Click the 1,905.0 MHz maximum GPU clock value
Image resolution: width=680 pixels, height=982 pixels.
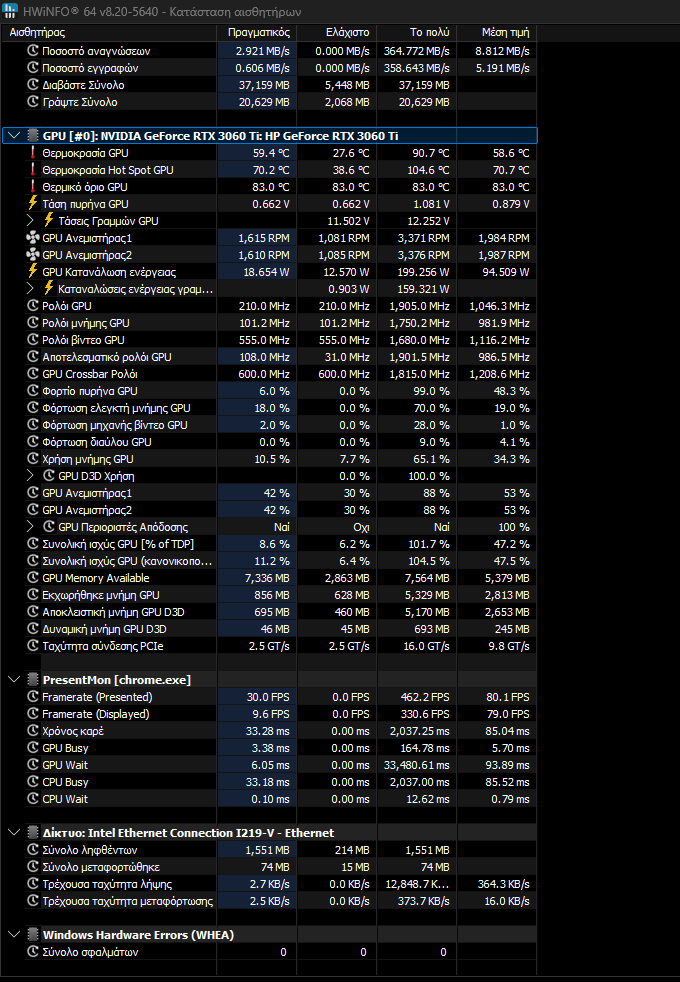420,306
